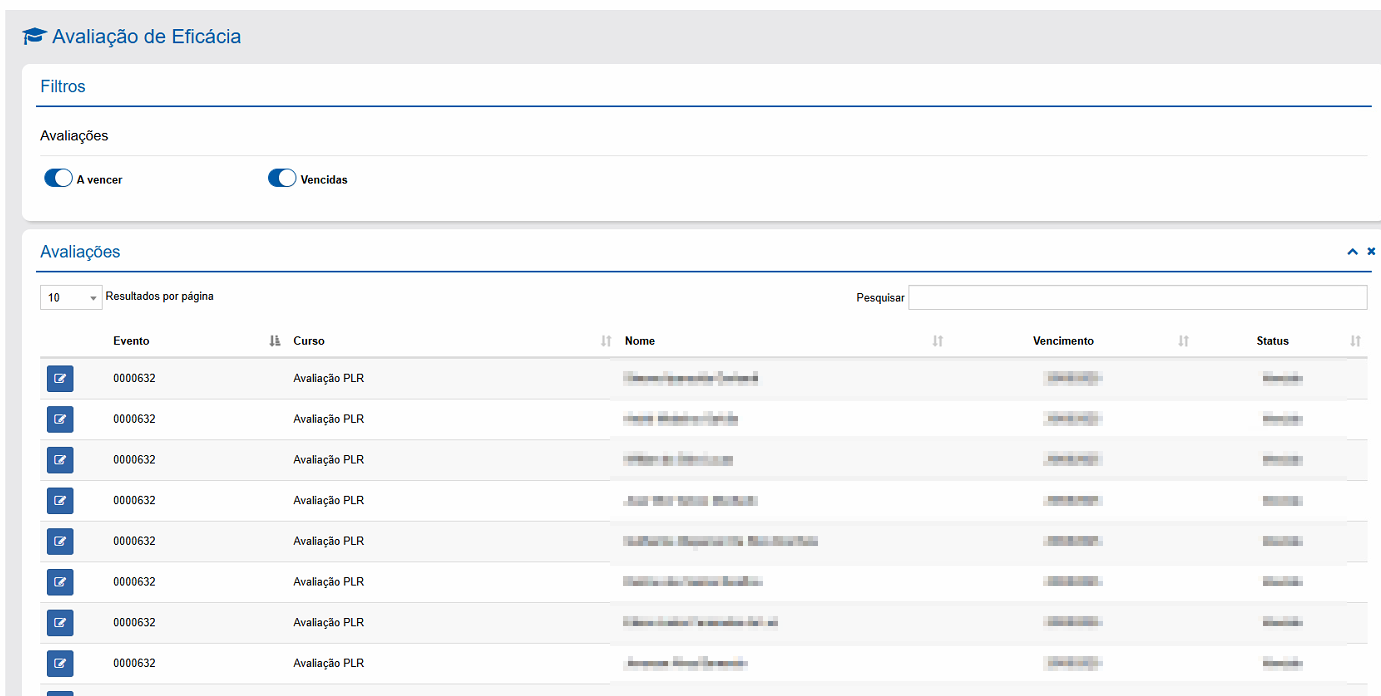
Task: Sort the table by Evento column
Action: [131, 341]
